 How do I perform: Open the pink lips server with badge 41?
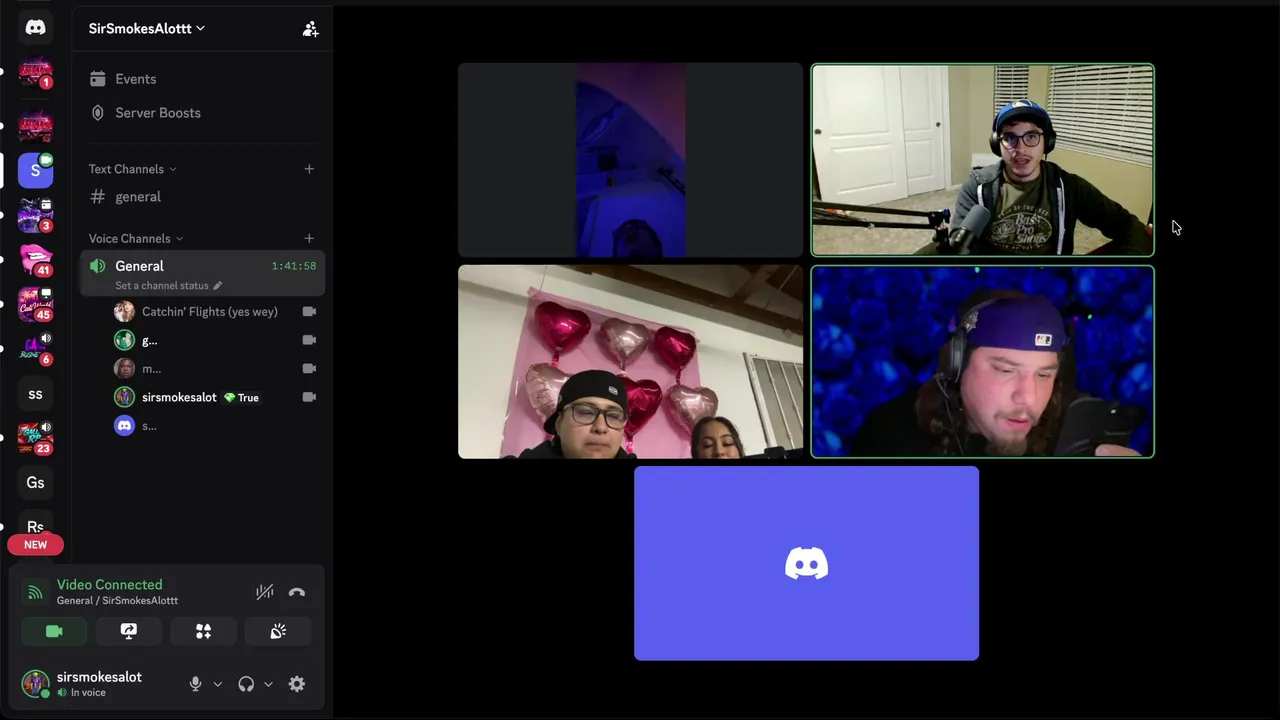click(35, 259)
